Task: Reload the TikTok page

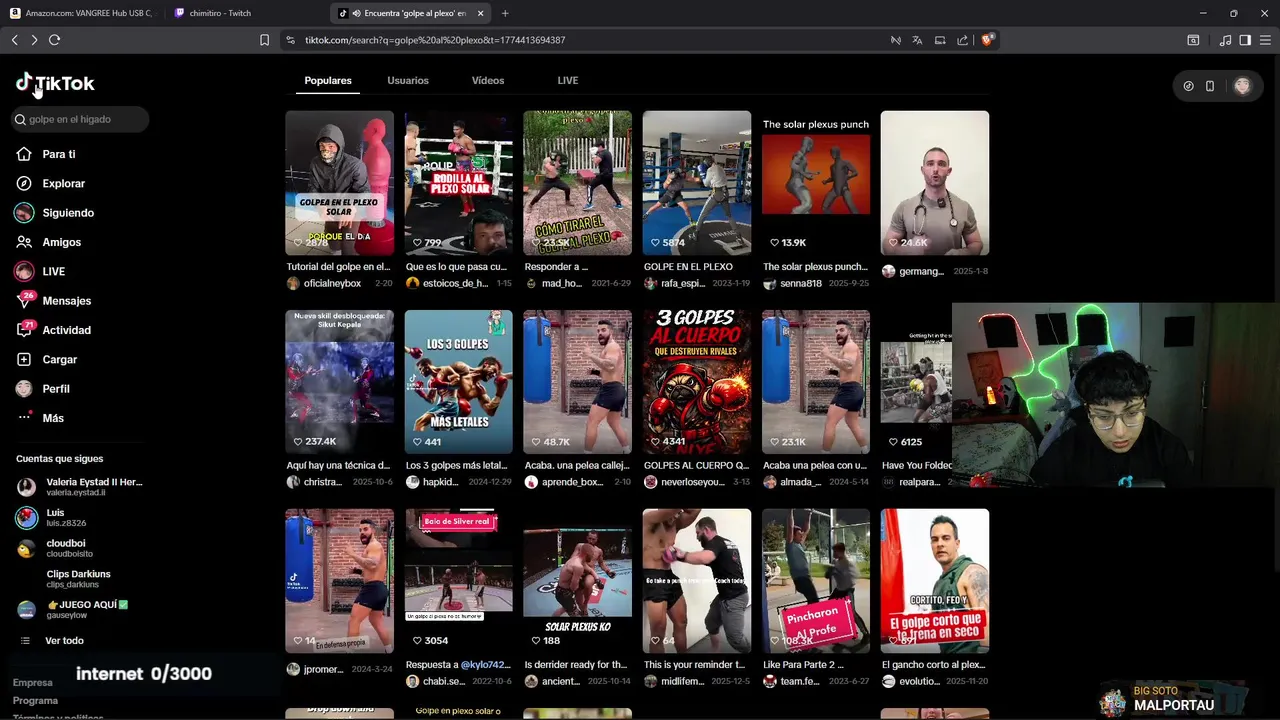Action: [54, 40]
